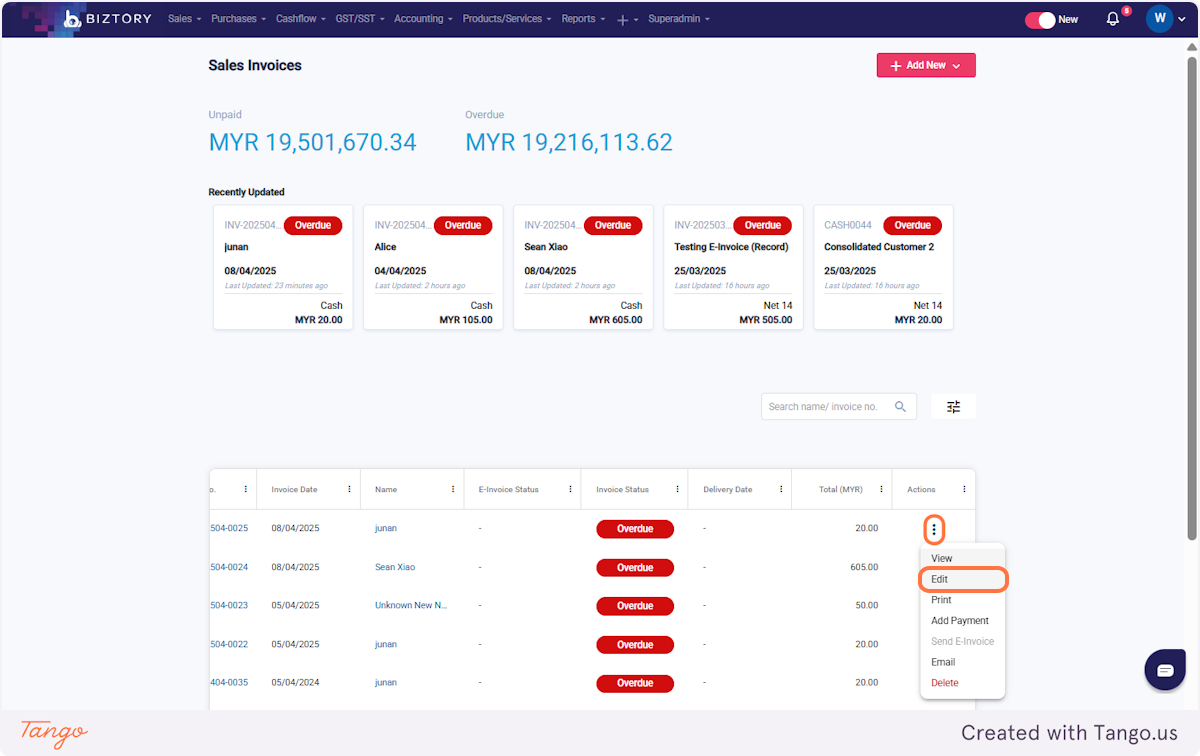Choose Email from the actions menu
This screenshot has width=1200, height=756.
[962, 662]
